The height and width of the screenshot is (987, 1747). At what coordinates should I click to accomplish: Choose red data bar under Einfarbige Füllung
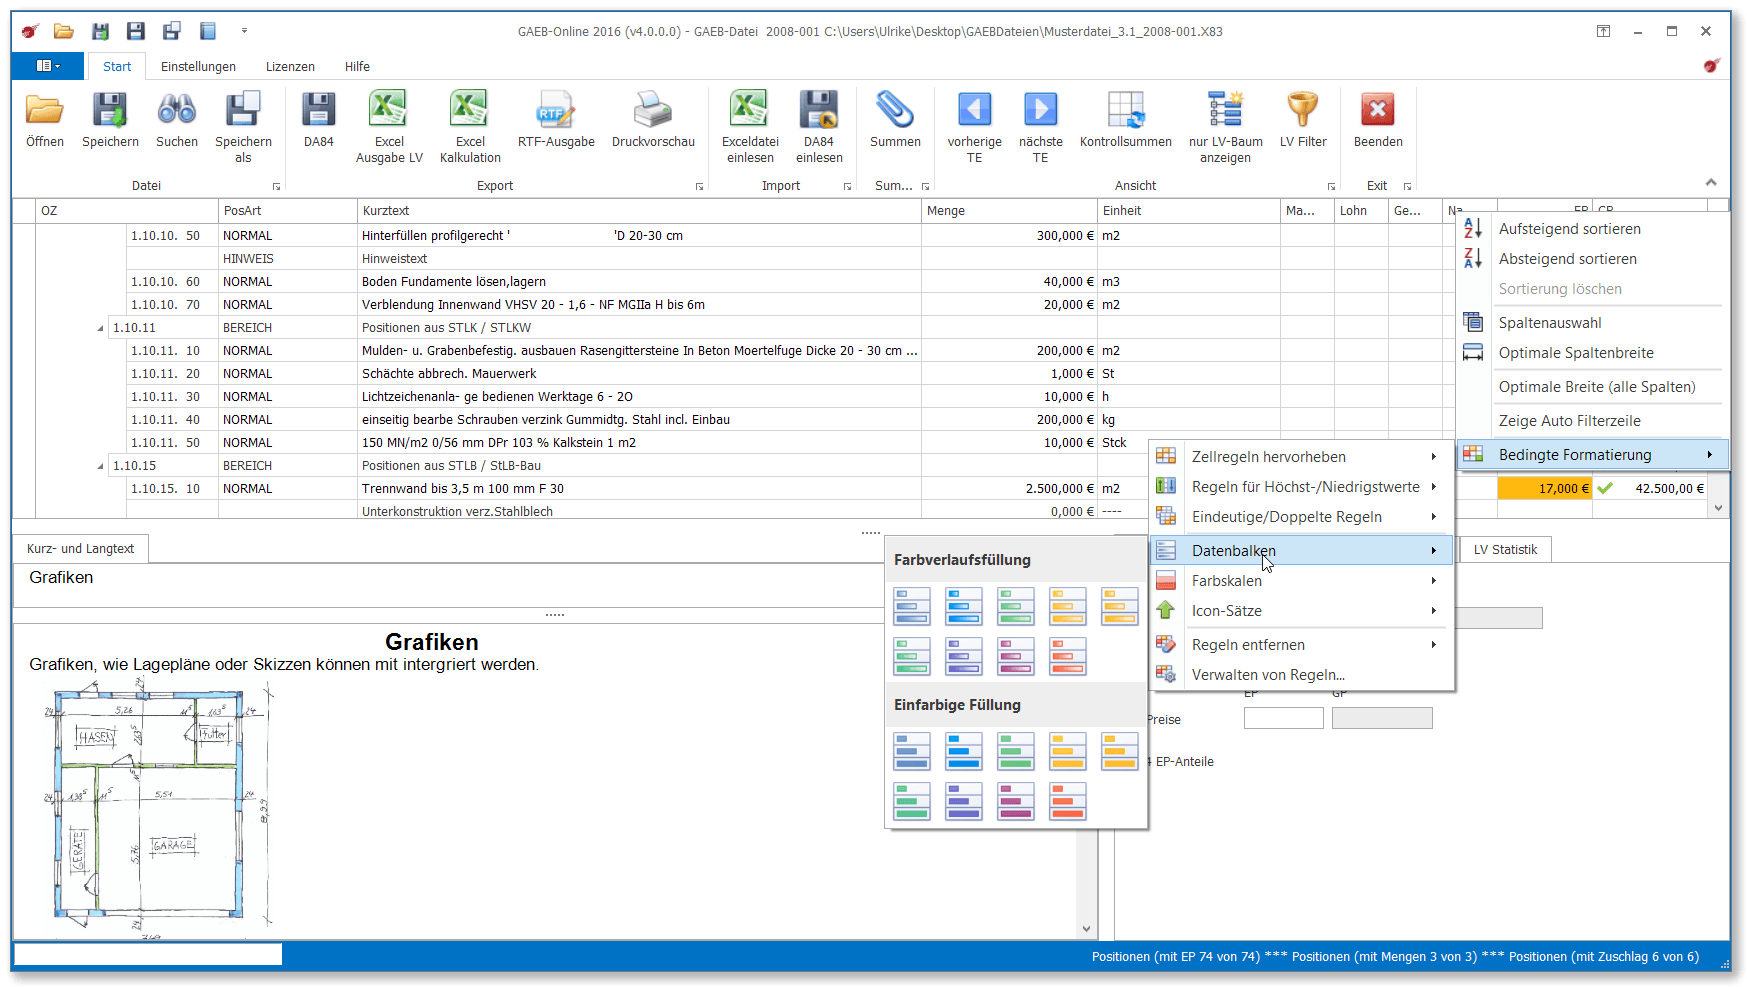coord(1067,801)
